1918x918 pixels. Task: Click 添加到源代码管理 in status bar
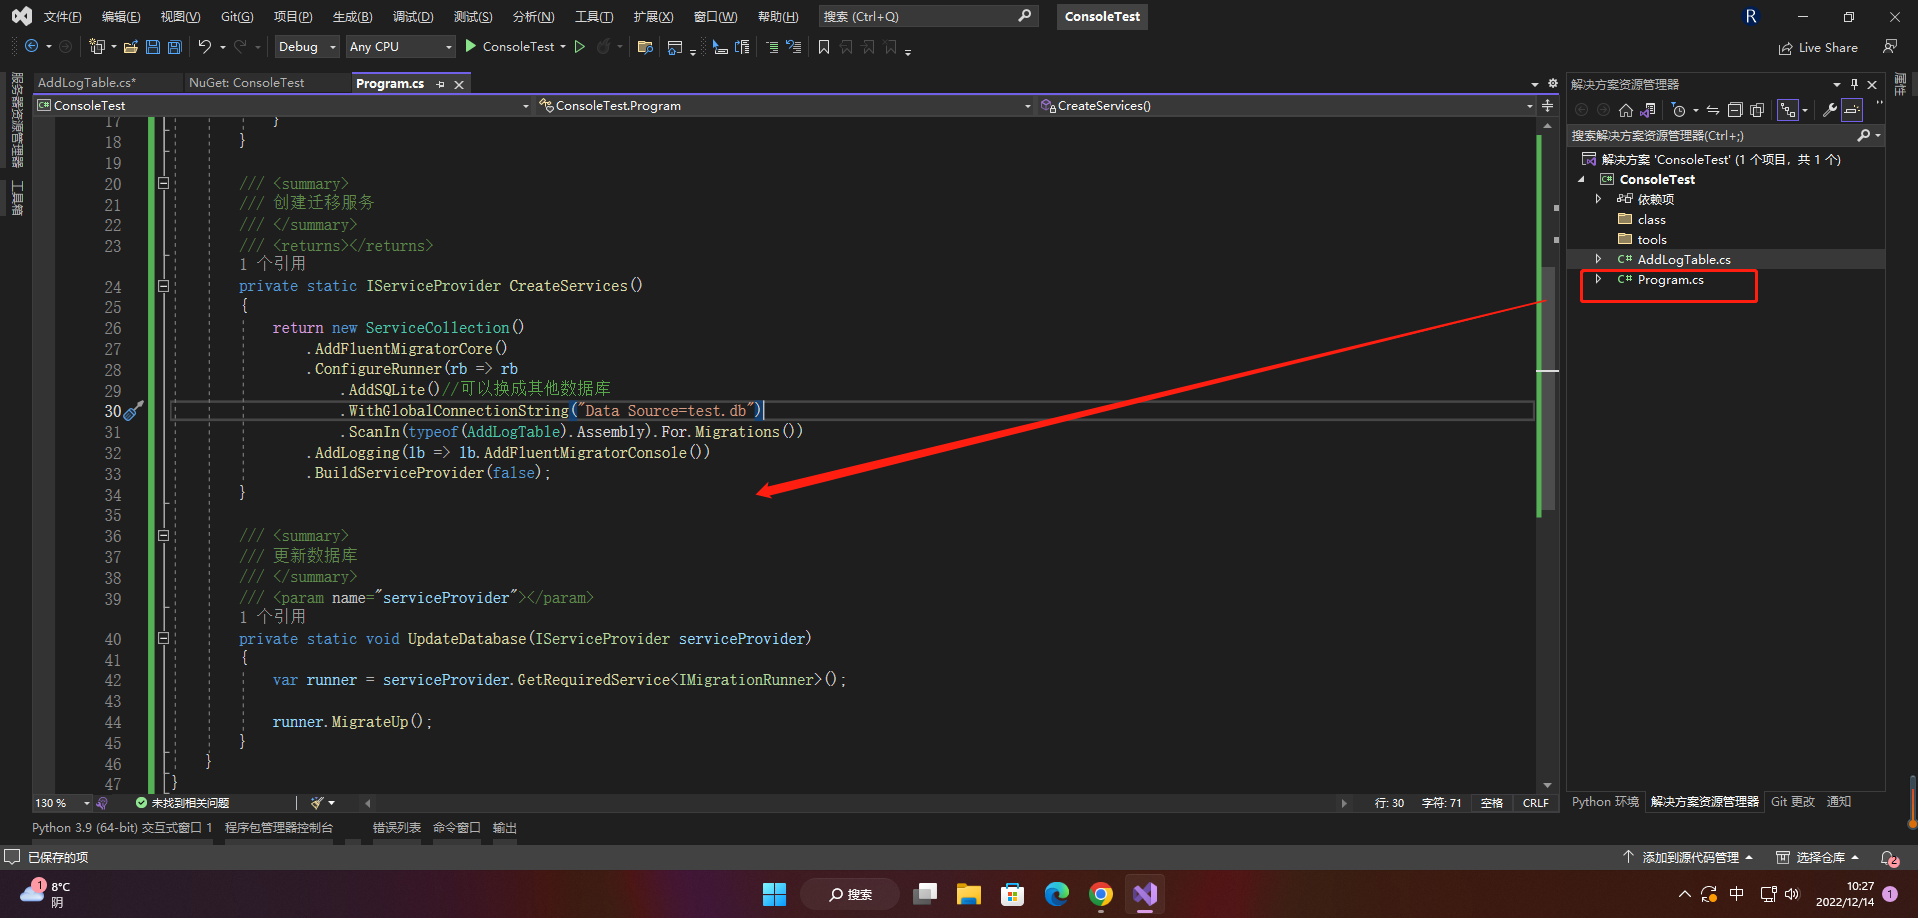pos(1687,858)
